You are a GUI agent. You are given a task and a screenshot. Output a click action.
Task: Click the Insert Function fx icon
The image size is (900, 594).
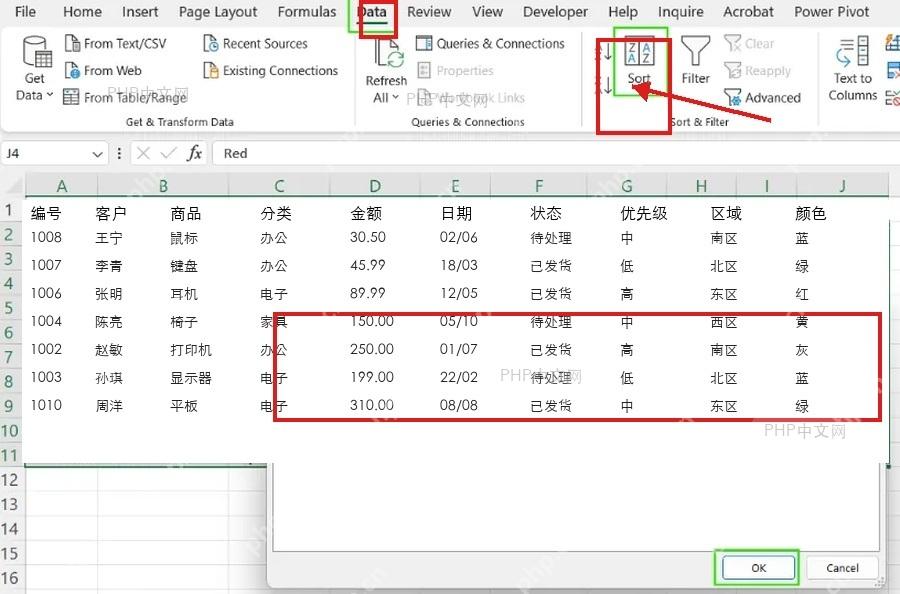[195, 153]
